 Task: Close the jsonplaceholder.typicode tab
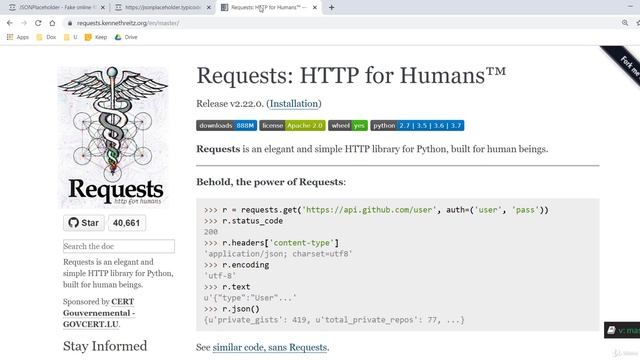coord(209,7)
